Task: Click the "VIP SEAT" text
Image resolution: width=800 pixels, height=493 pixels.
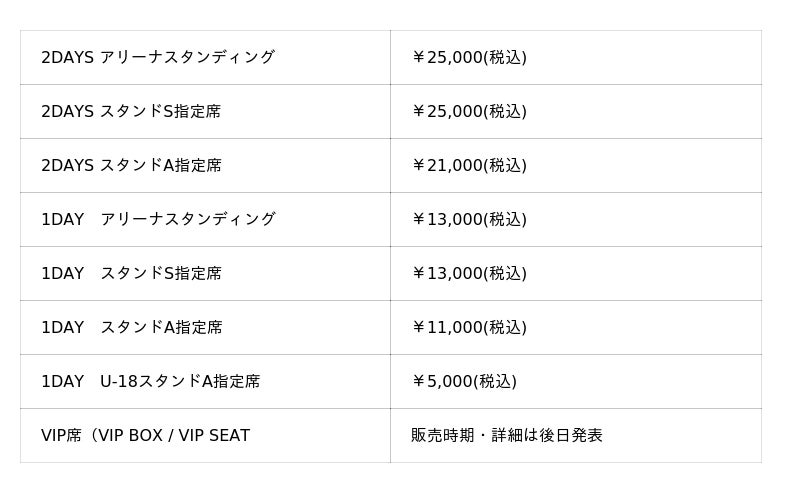Action: 214,436
